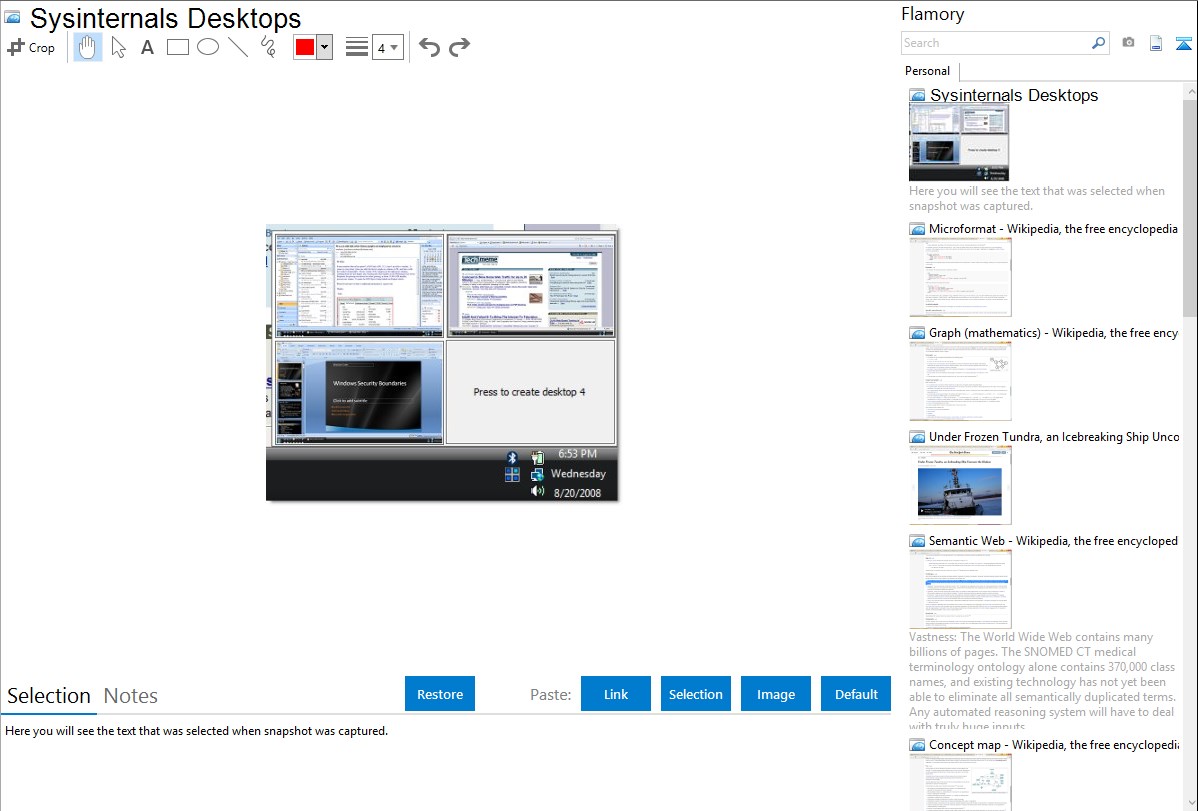Open the line width dropdown showing 4
1198x811 pixels.
(388, 47)
